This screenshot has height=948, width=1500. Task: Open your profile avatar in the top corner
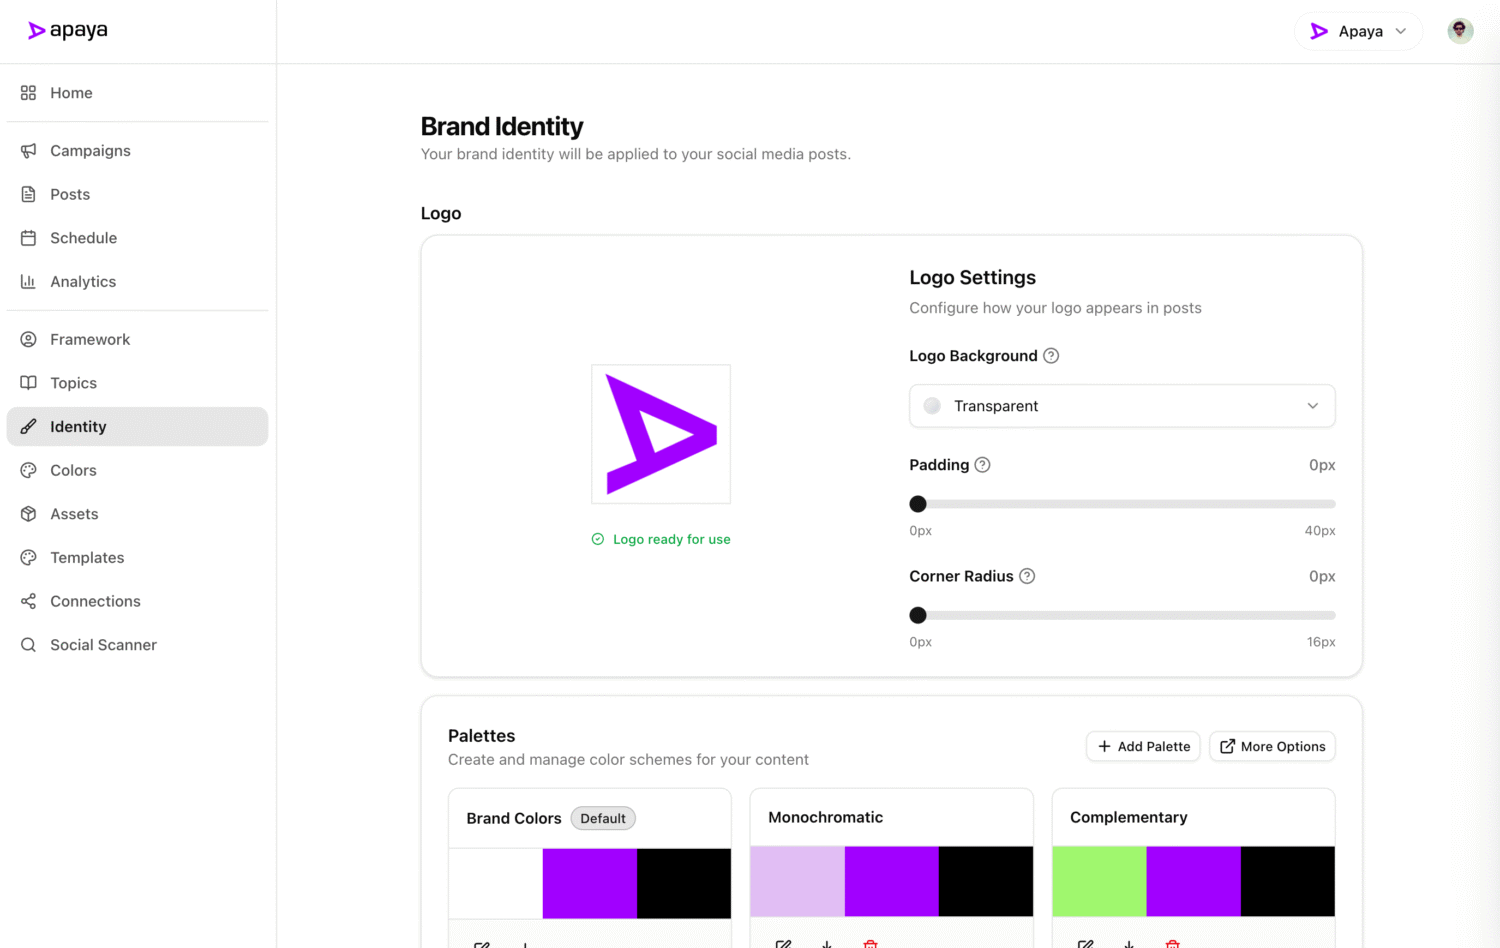click(1460, 31)
